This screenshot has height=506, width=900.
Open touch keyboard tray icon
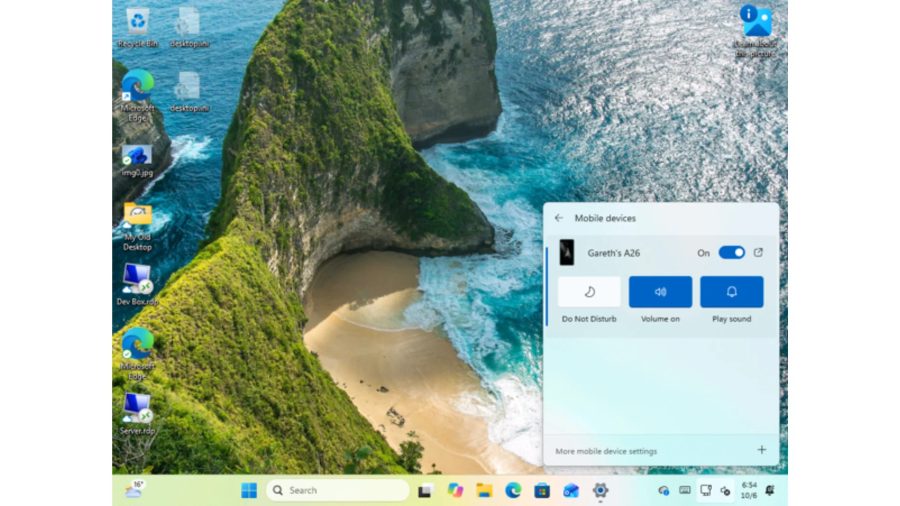(685, 491)
